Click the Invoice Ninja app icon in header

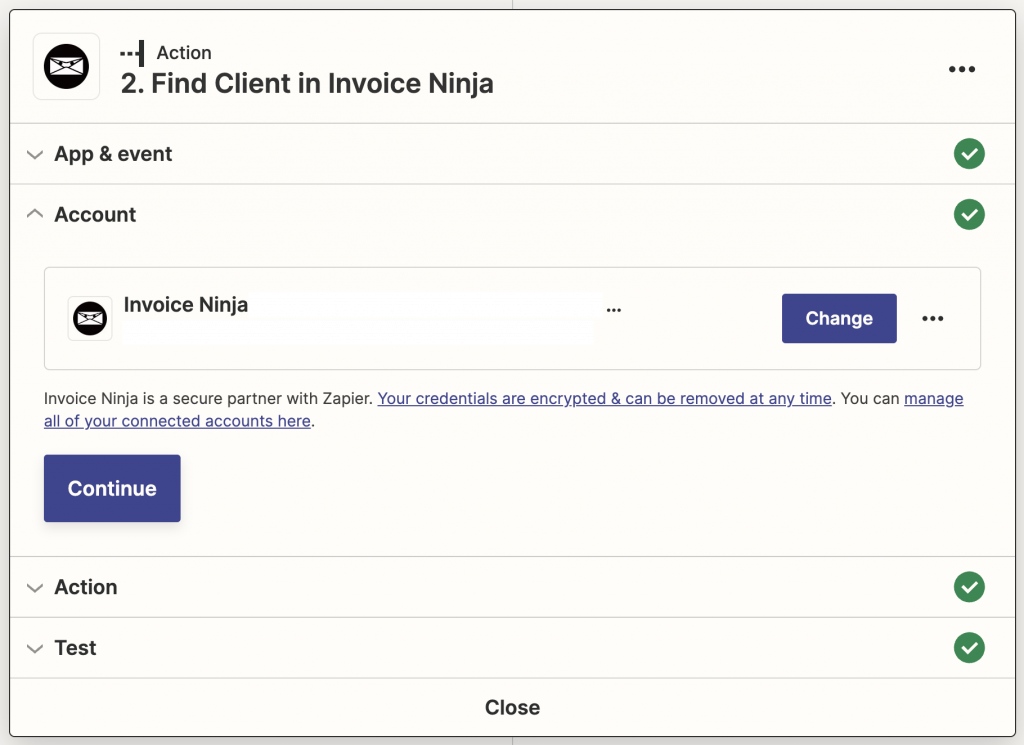[x=66, y=67]
